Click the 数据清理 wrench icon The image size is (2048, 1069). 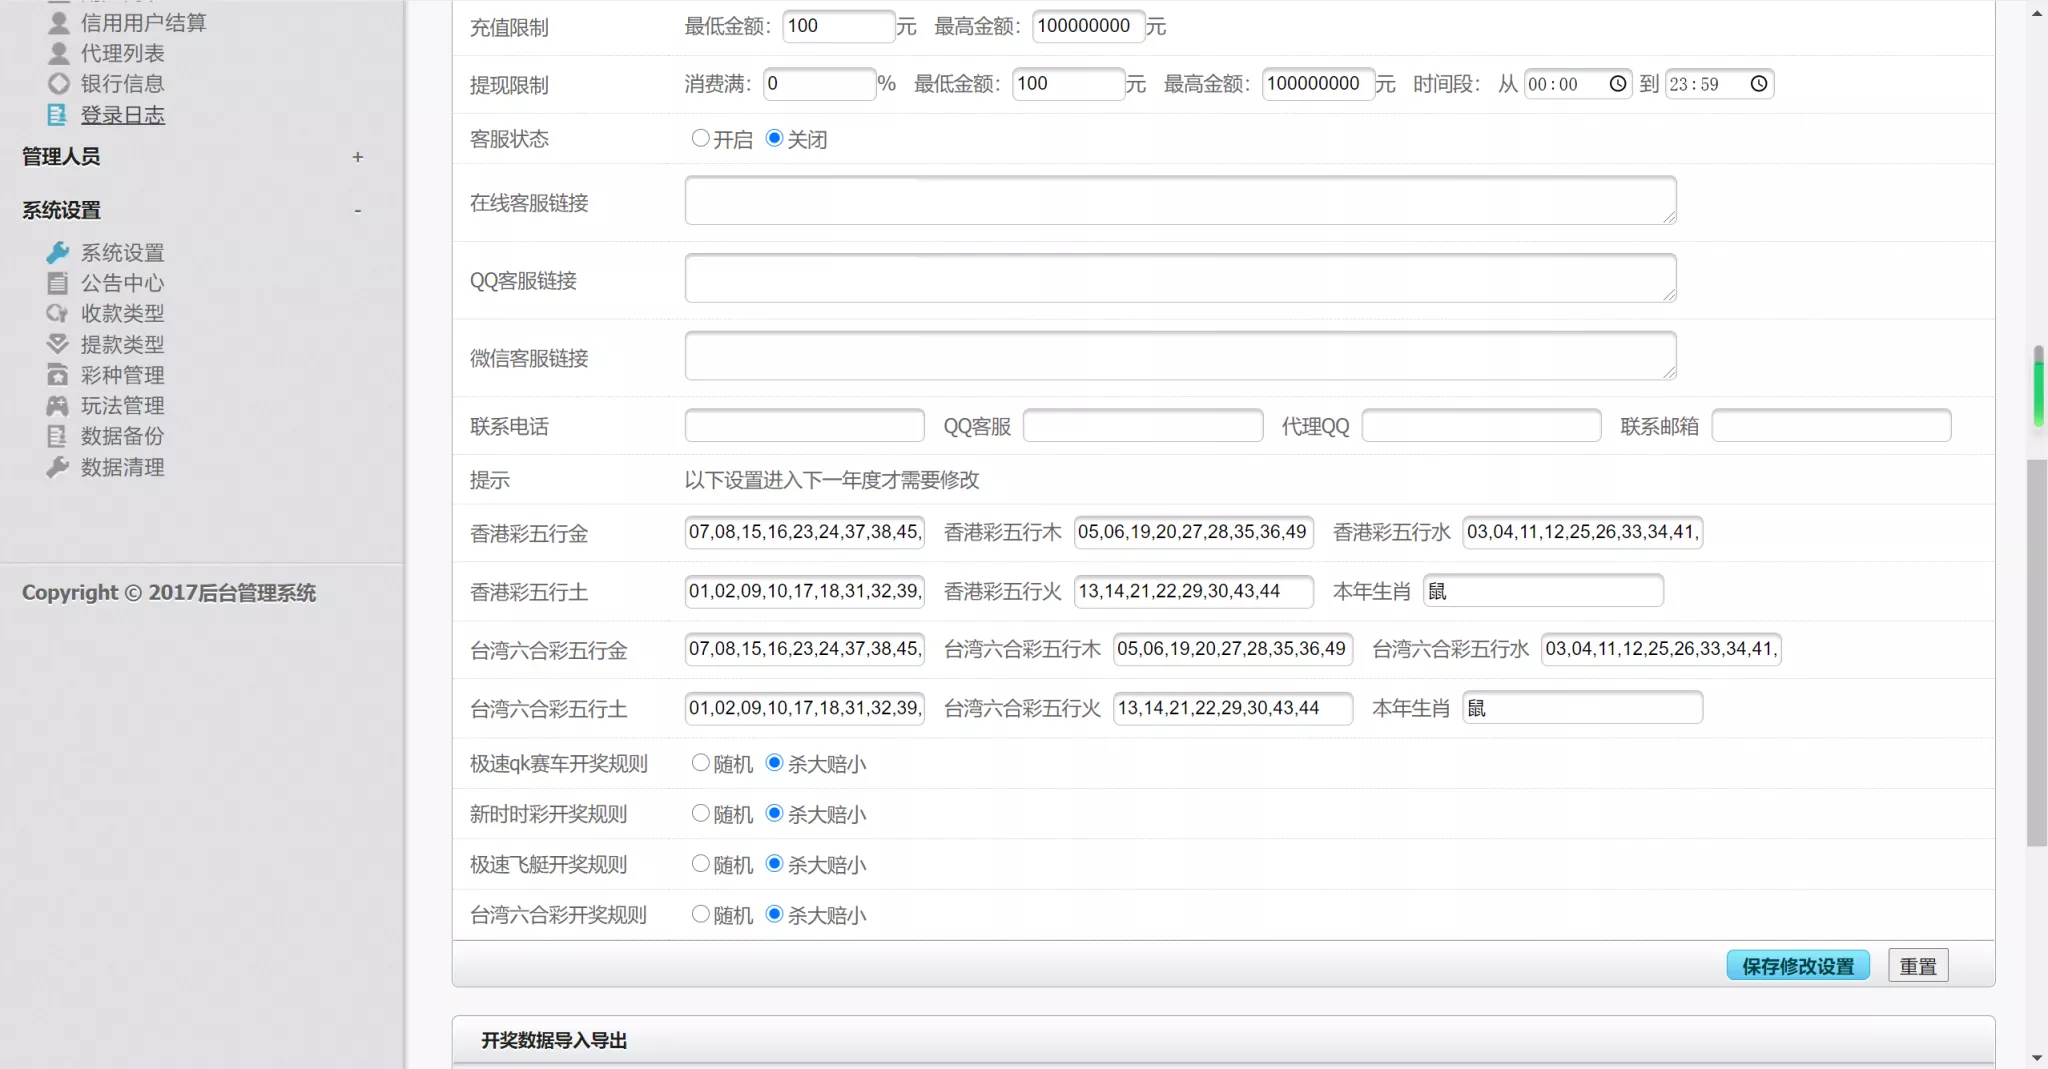[59, 467]
